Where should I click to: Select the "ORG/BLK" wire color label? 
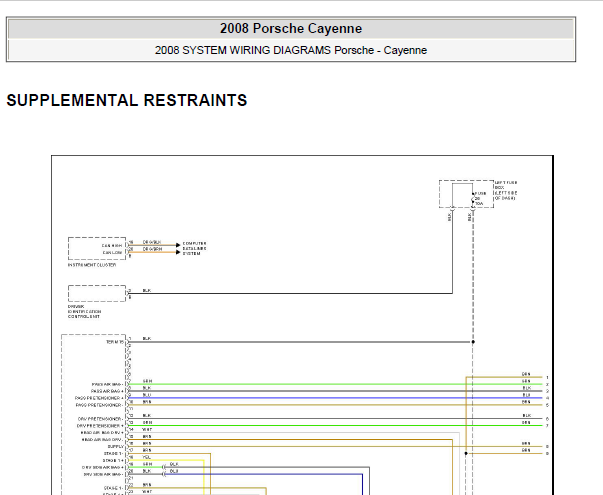(x=152, y=242)
